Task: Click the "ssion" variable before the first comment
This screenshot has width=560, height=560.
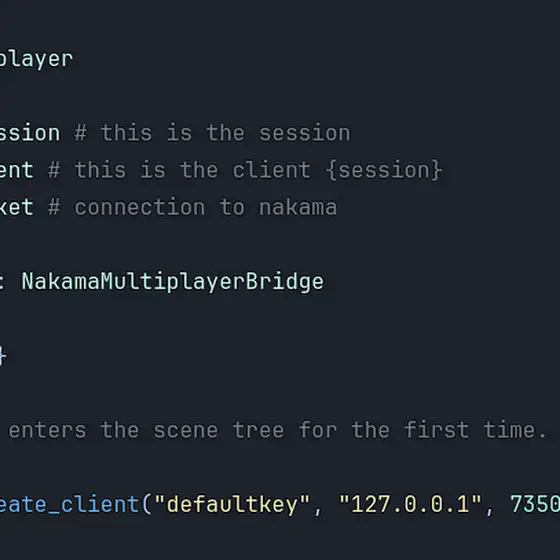Action: pos(30,133)
